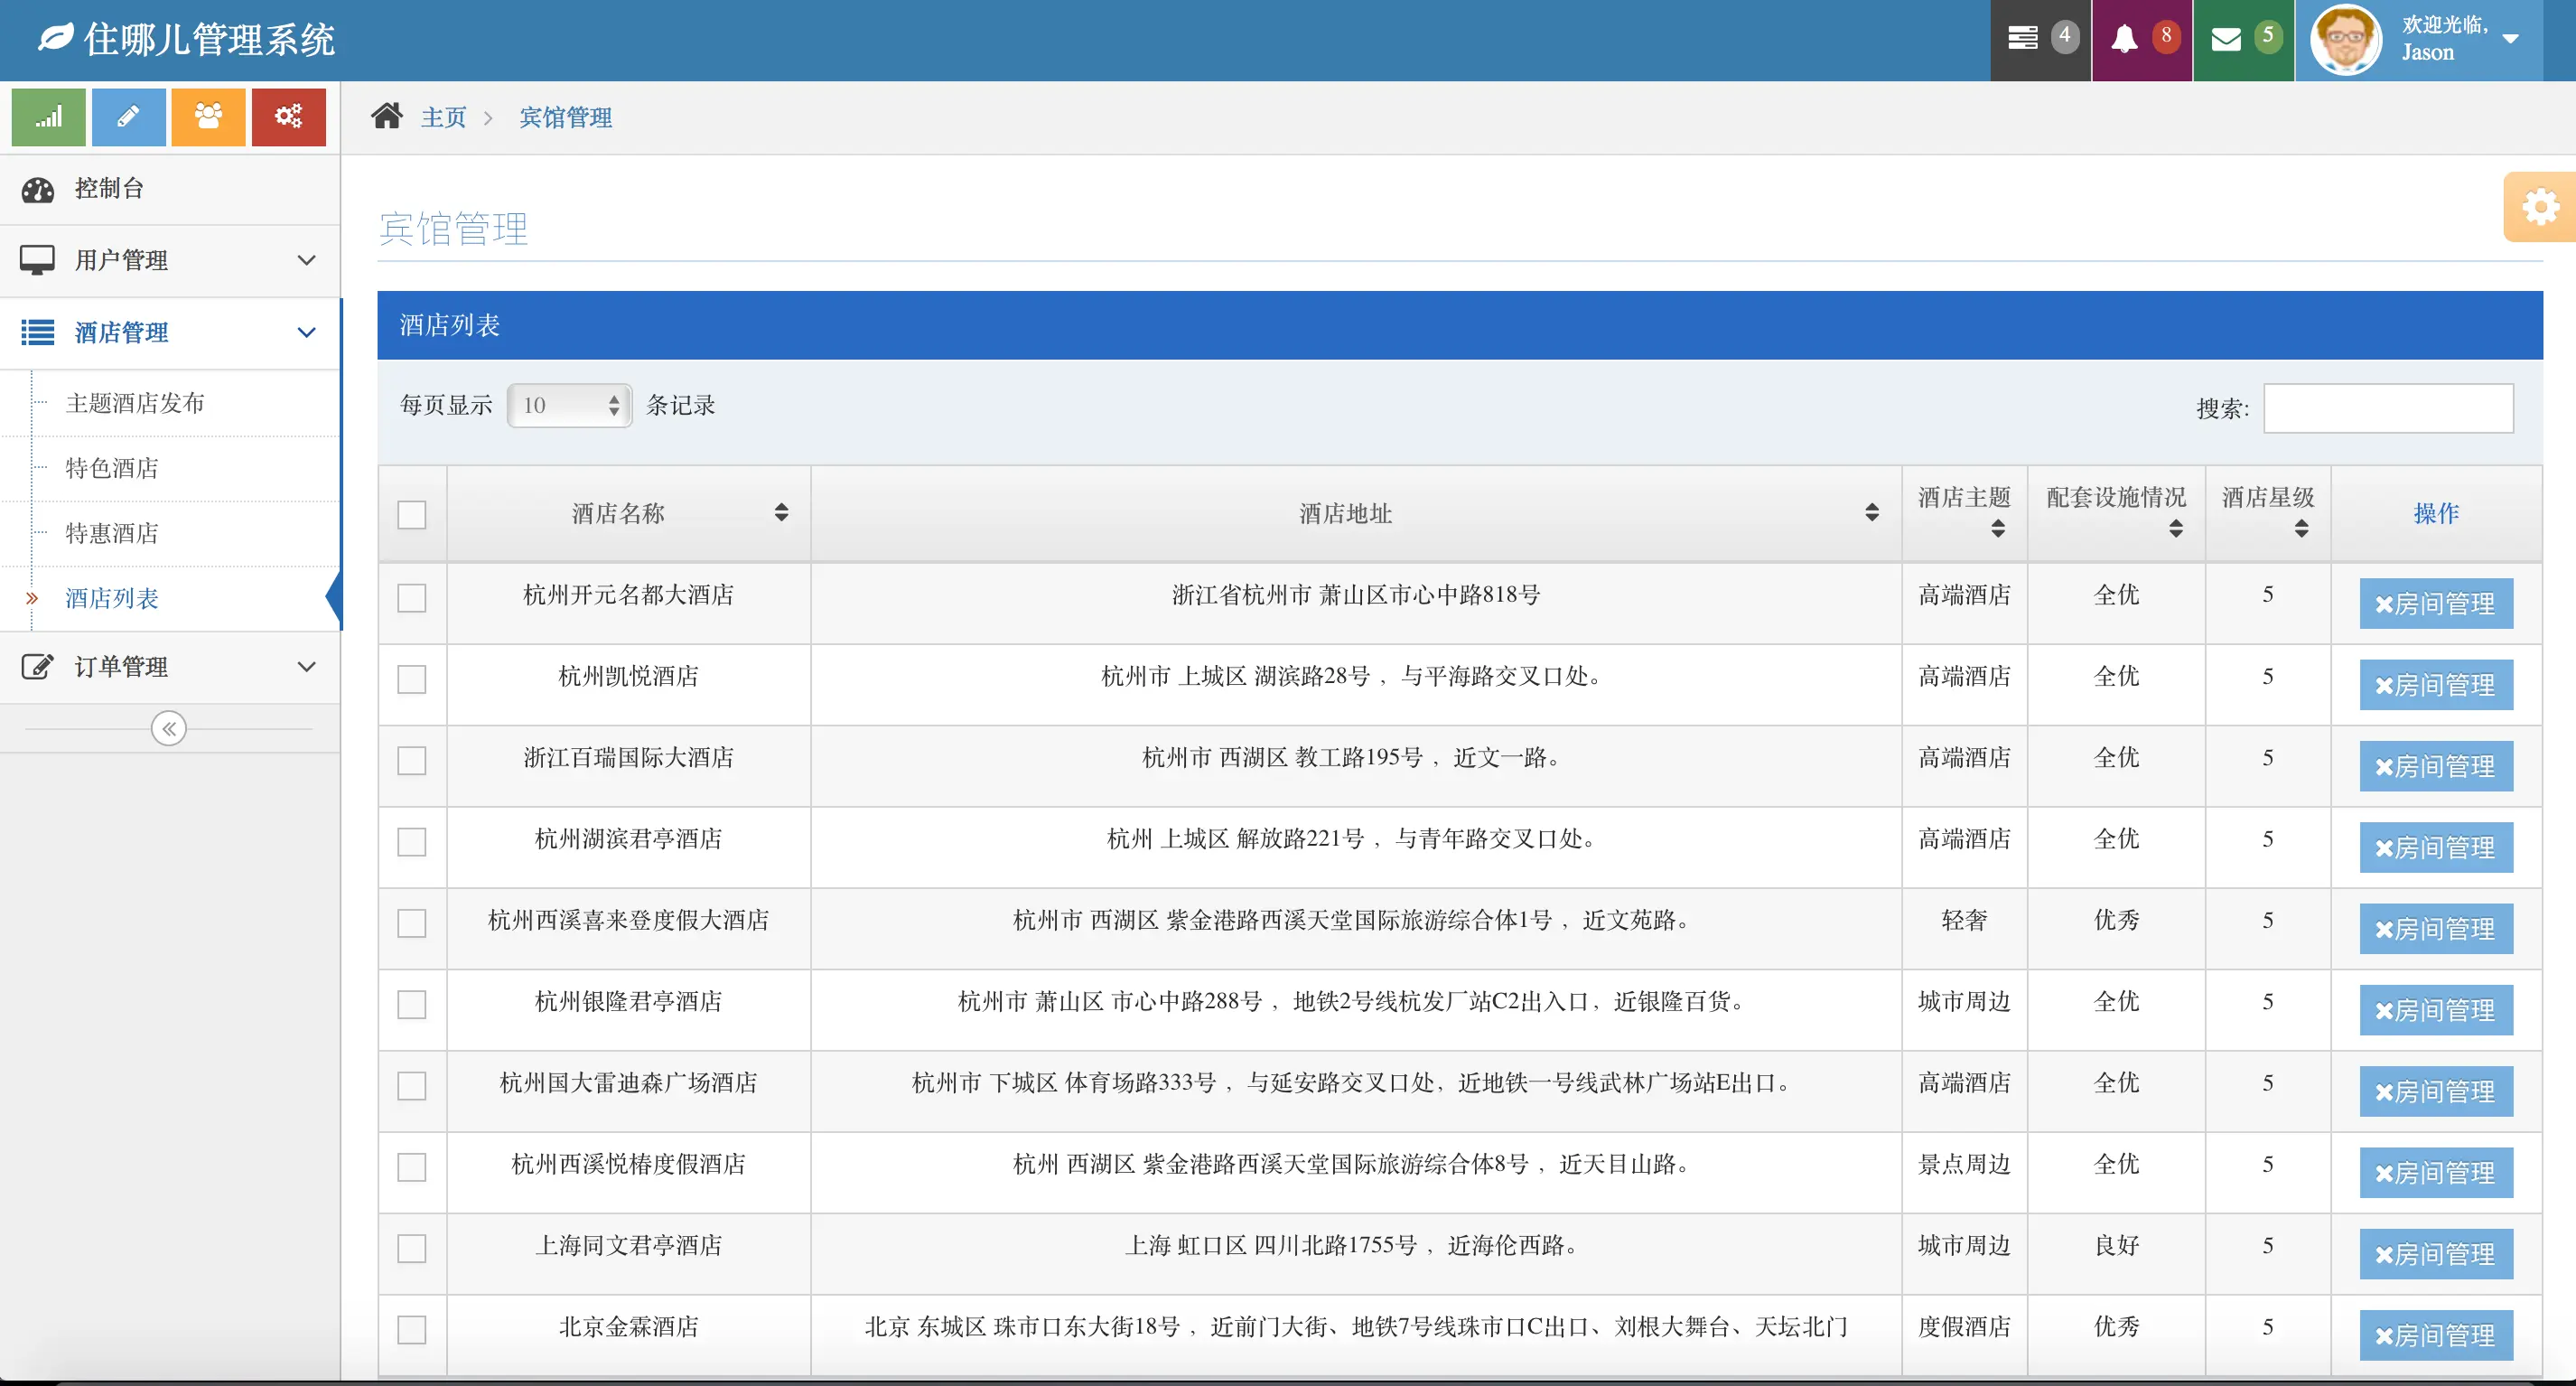
Task: Collapse sidebar with double-chevron button
Action: point(169,728)
